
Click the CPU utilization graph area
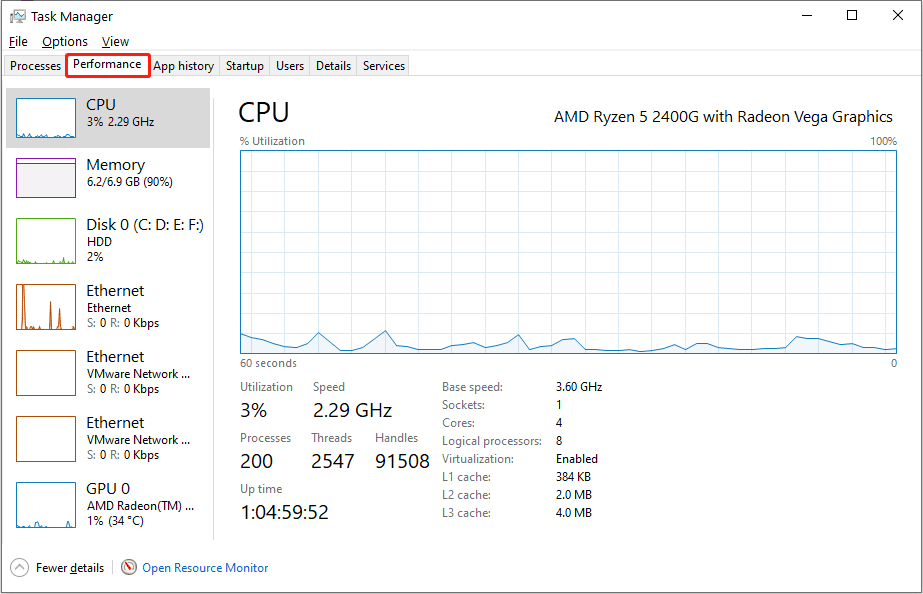tap(568, 251)
